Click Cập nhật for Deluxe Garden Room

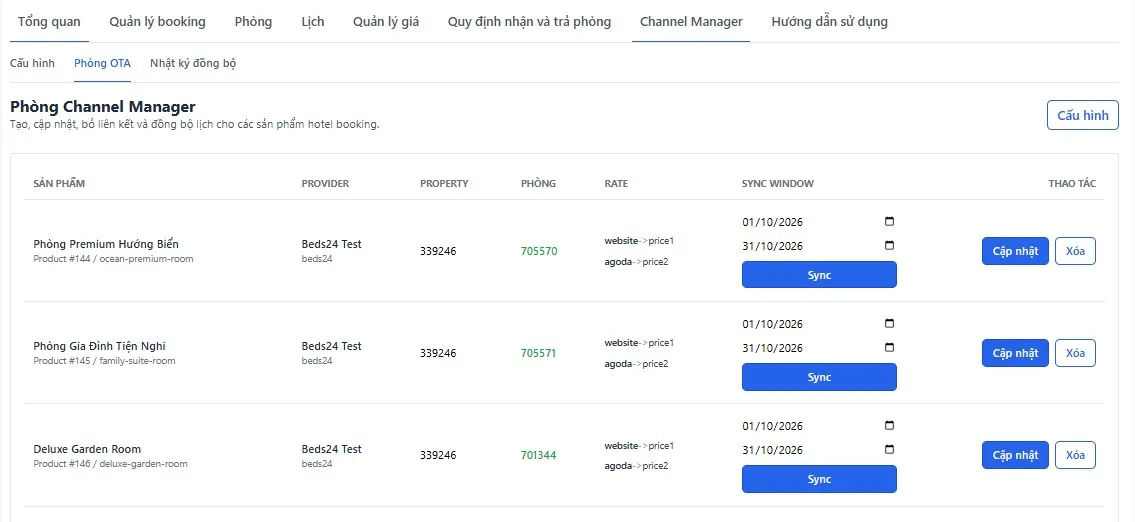pyautogui.click(x=1016, y=455)
